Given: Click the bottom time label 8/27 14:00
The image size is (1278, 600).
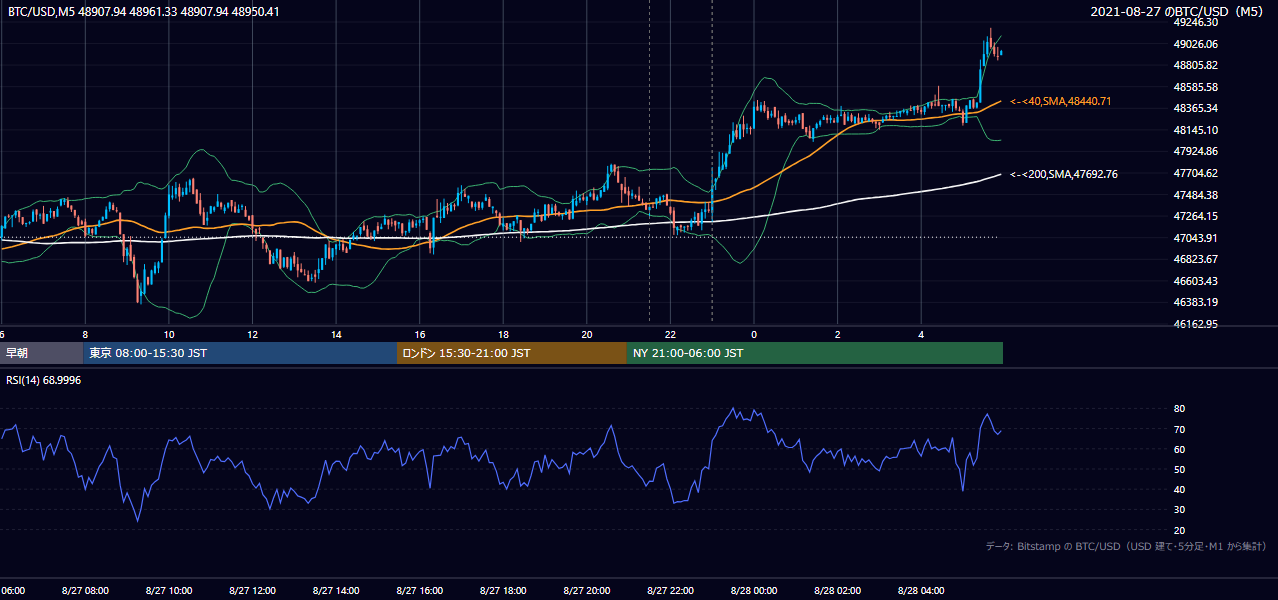Looking at the screenshot, I should [336, 591].
